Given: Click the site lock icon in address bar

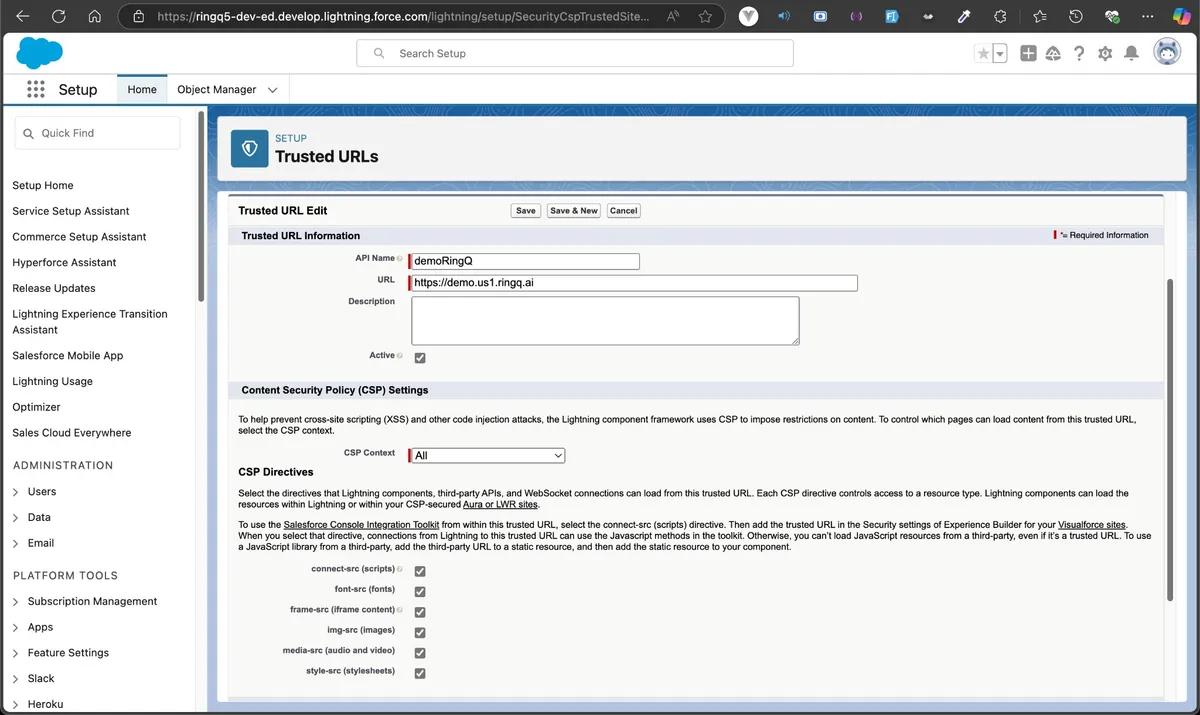Looking at the screenshot, I should coord(139,16).
